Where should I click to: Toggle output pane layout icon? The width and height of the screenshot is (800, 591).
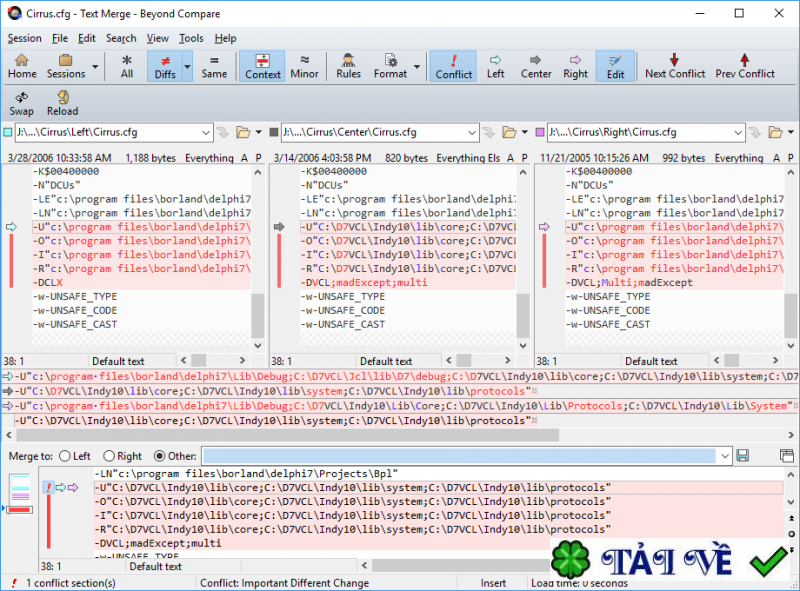[787, 456]
